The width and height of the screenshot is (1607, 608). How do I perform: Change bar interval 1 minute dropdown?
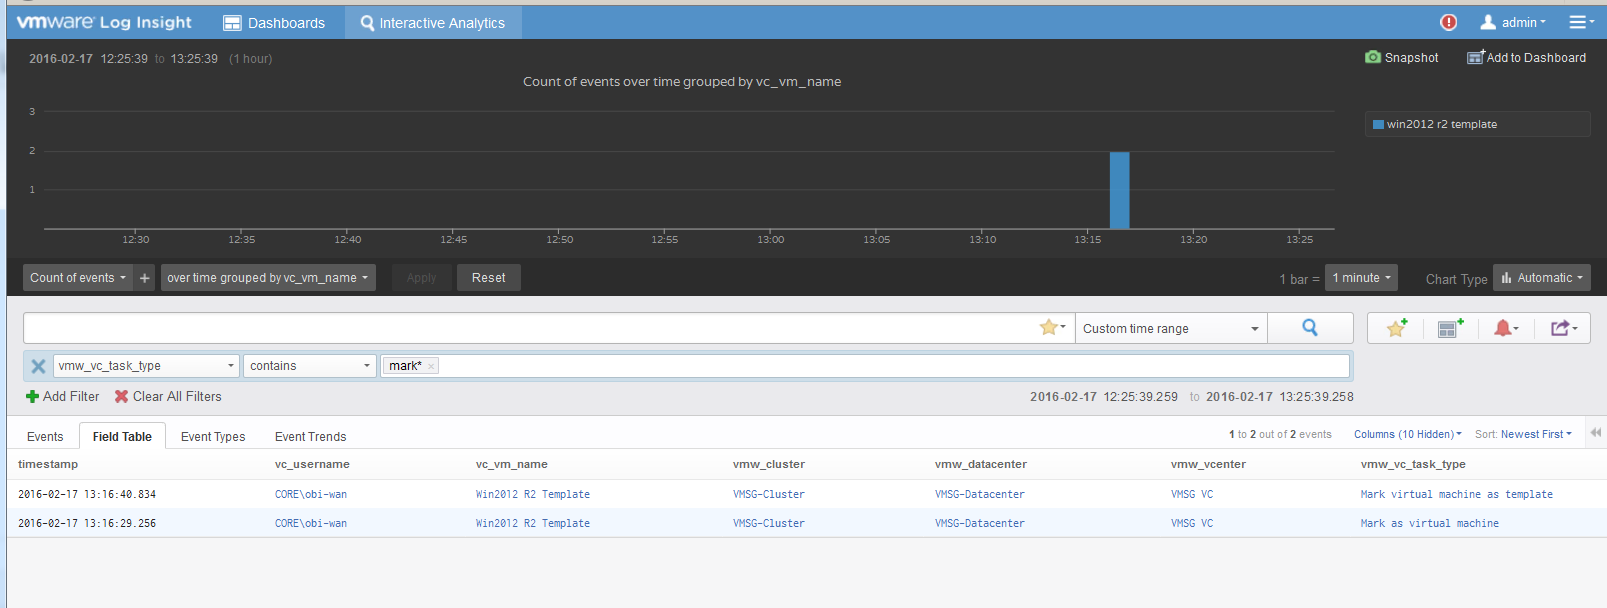click(1361, 278)
